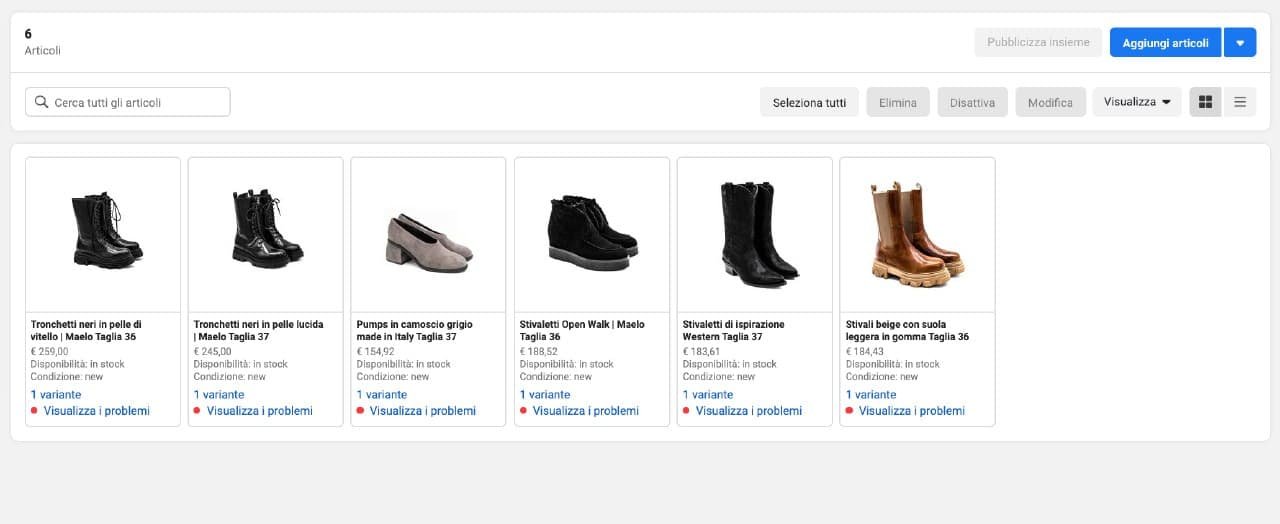The height and width of the screenshot is (524, 1280).
Task: Open thumbnail of Stivaletti Open Walk
Action: coord(592,235)
